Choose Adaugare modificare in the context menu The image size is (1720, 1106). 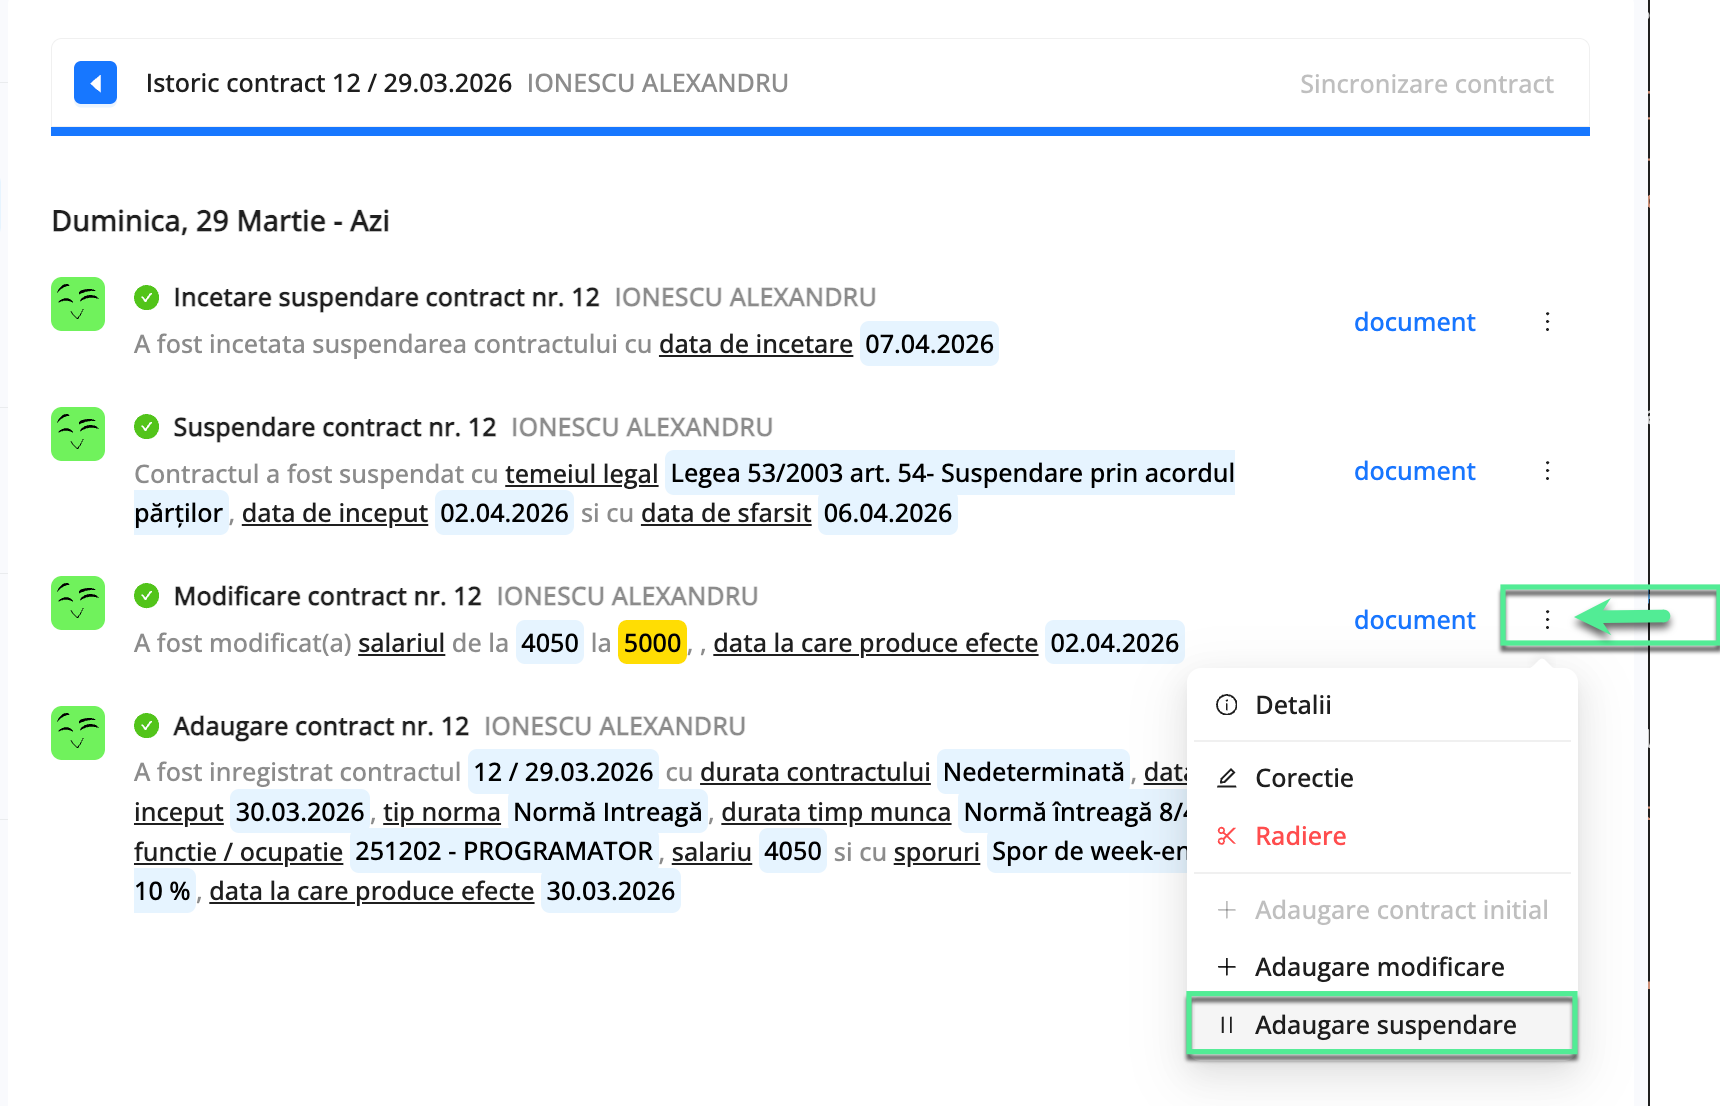(1379, 966)
